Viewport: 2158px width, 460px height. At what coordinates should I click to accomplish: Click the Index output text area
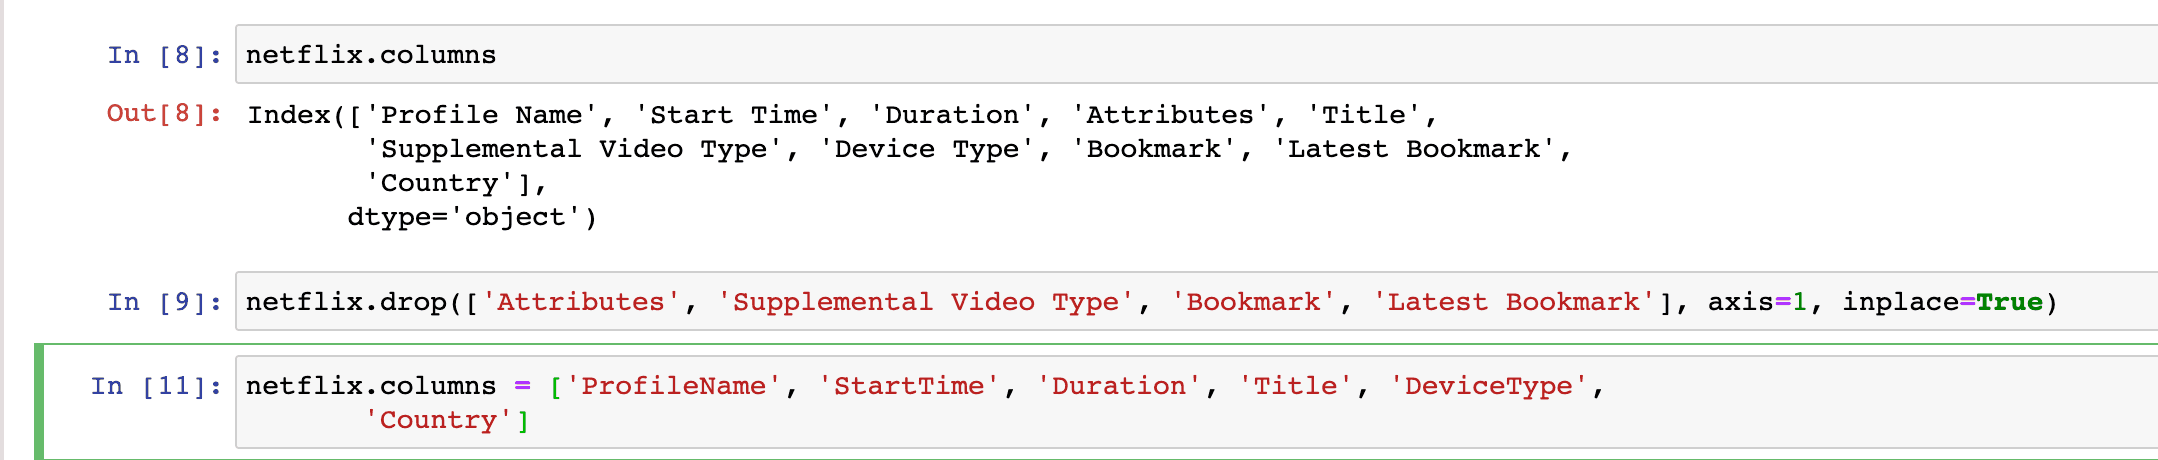(900, 165)
